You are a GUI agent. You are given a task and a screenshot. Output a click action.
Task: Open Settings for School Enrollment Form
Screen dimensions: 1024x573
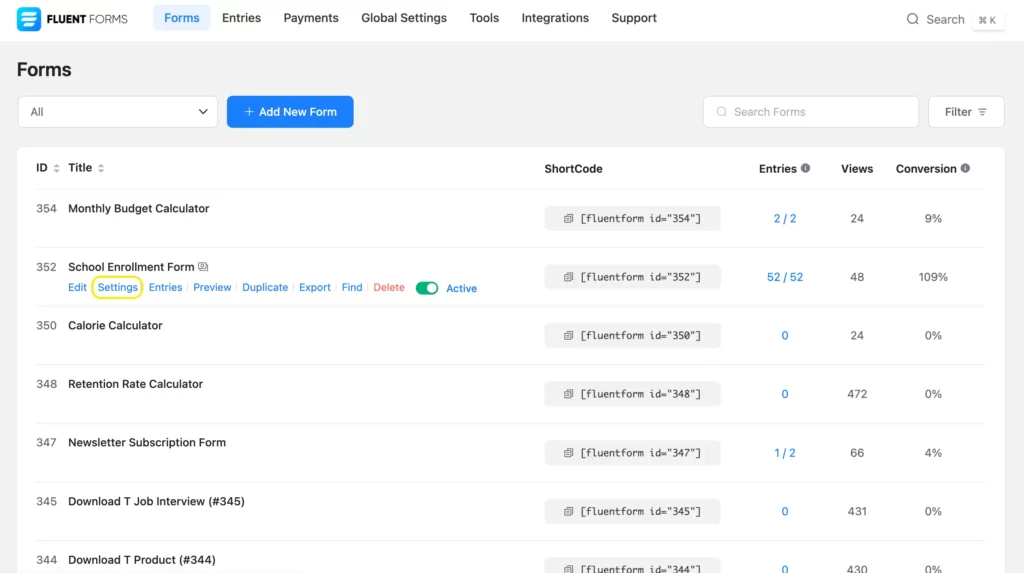[x=118, y=287]
